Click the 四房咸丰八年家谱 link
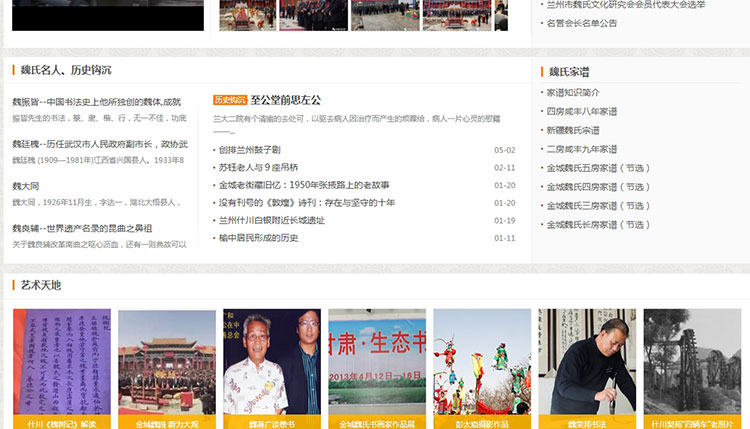 tap(581, 111)
